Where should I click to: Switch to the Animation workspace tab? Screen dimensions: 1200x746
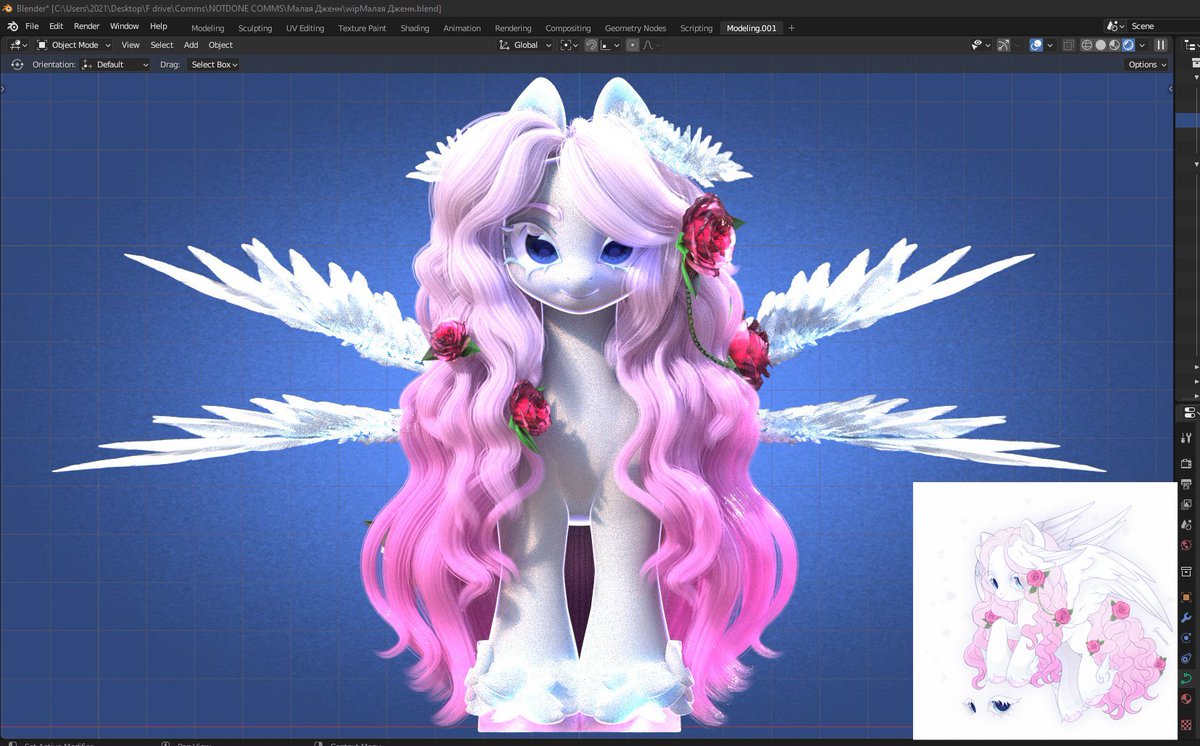click(462, 28)
